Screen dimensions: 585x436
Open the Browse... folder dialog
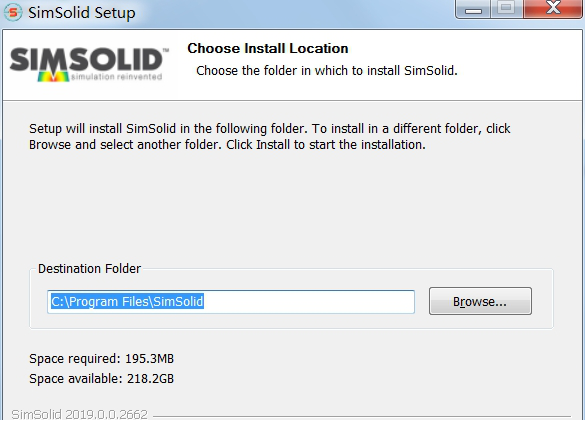point(480,301)
